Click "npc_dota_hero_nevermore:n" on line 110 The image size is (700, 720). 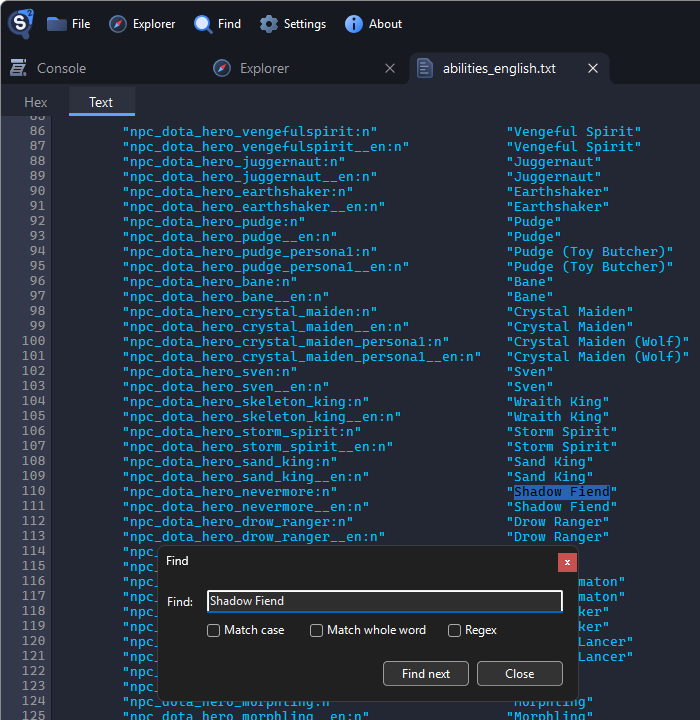pos(230,492)
